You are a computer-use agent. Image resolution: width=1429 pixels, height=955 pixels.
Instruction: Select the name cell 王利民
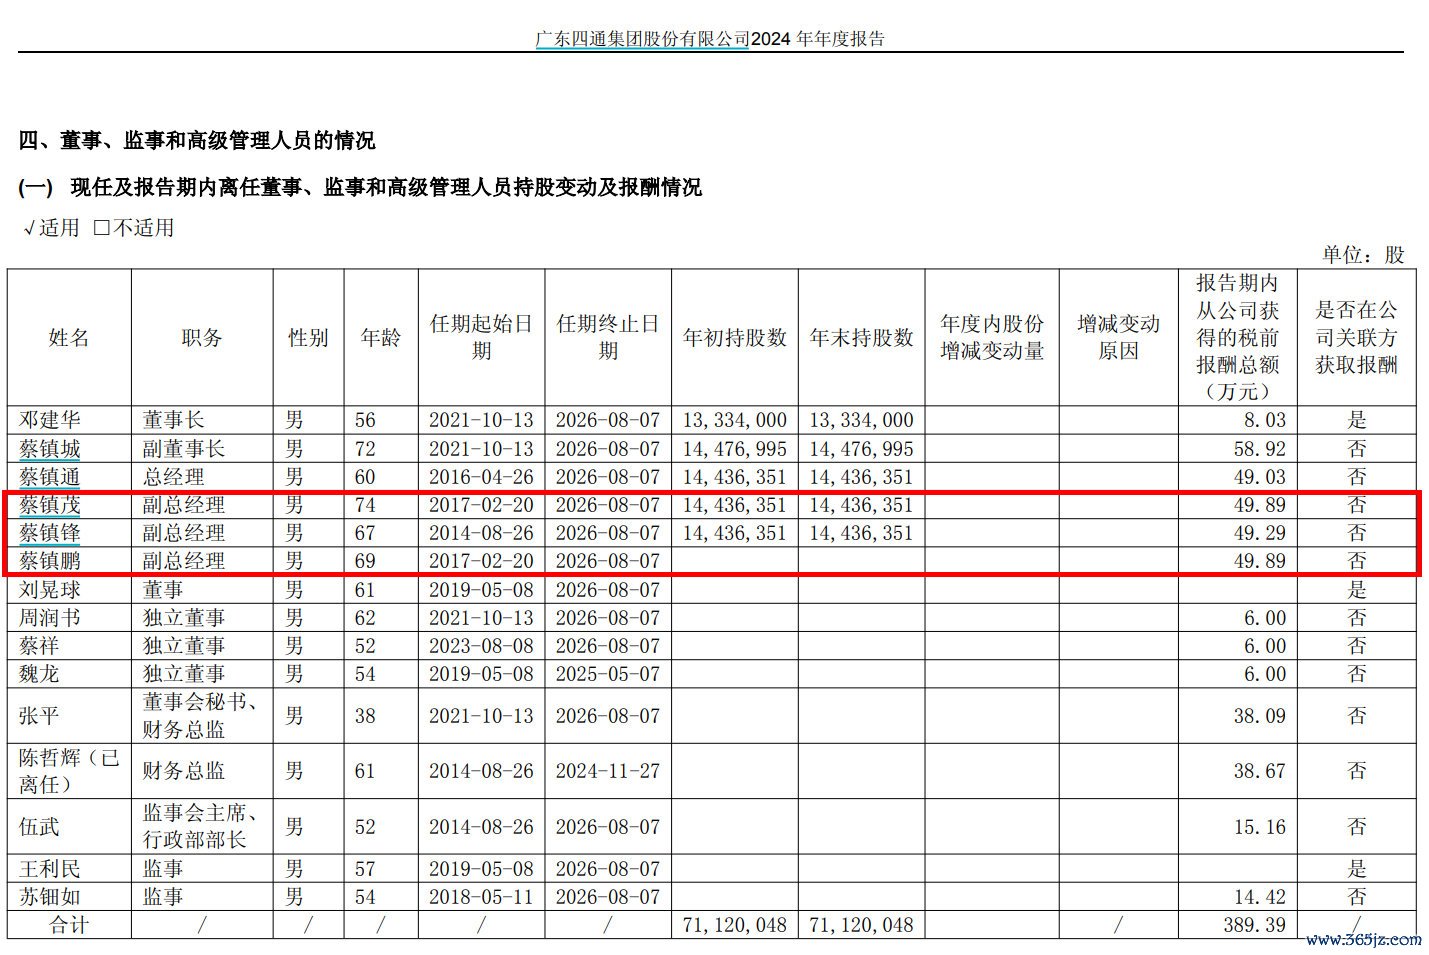pyautogui.click(x=50, y=869)
